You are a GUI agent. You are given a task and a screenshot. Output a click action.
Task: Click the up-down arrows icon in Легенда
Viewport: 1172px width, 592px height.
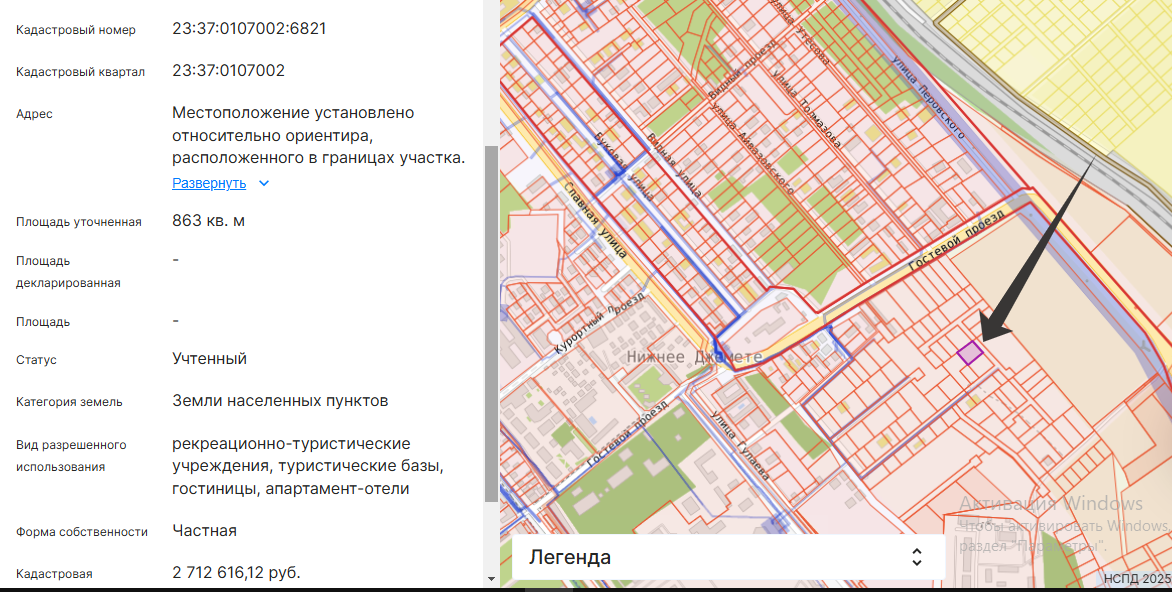916,557
